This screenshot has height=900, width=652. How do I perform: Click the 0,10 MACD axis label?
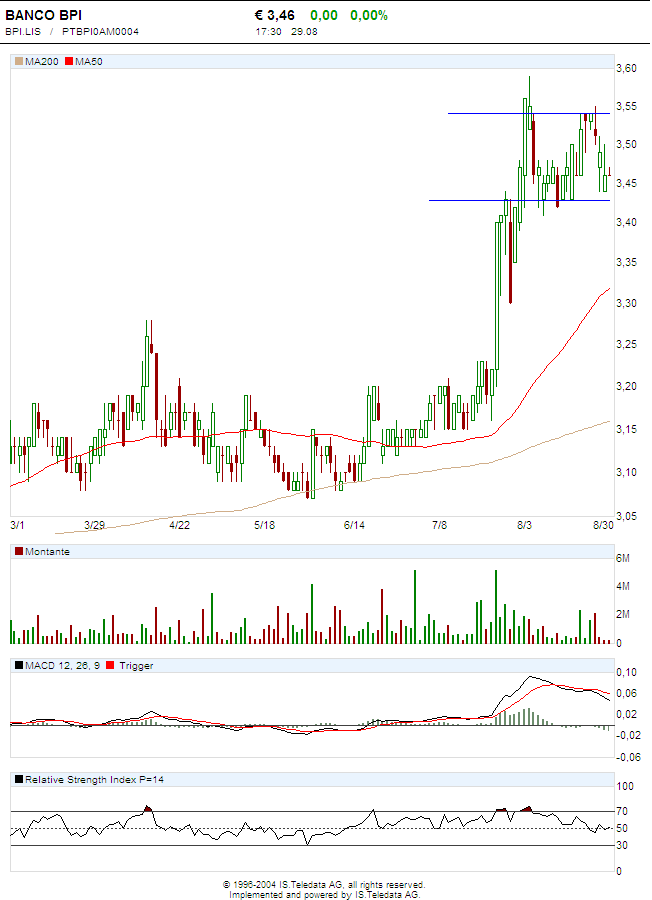click(x=626, y=672)
